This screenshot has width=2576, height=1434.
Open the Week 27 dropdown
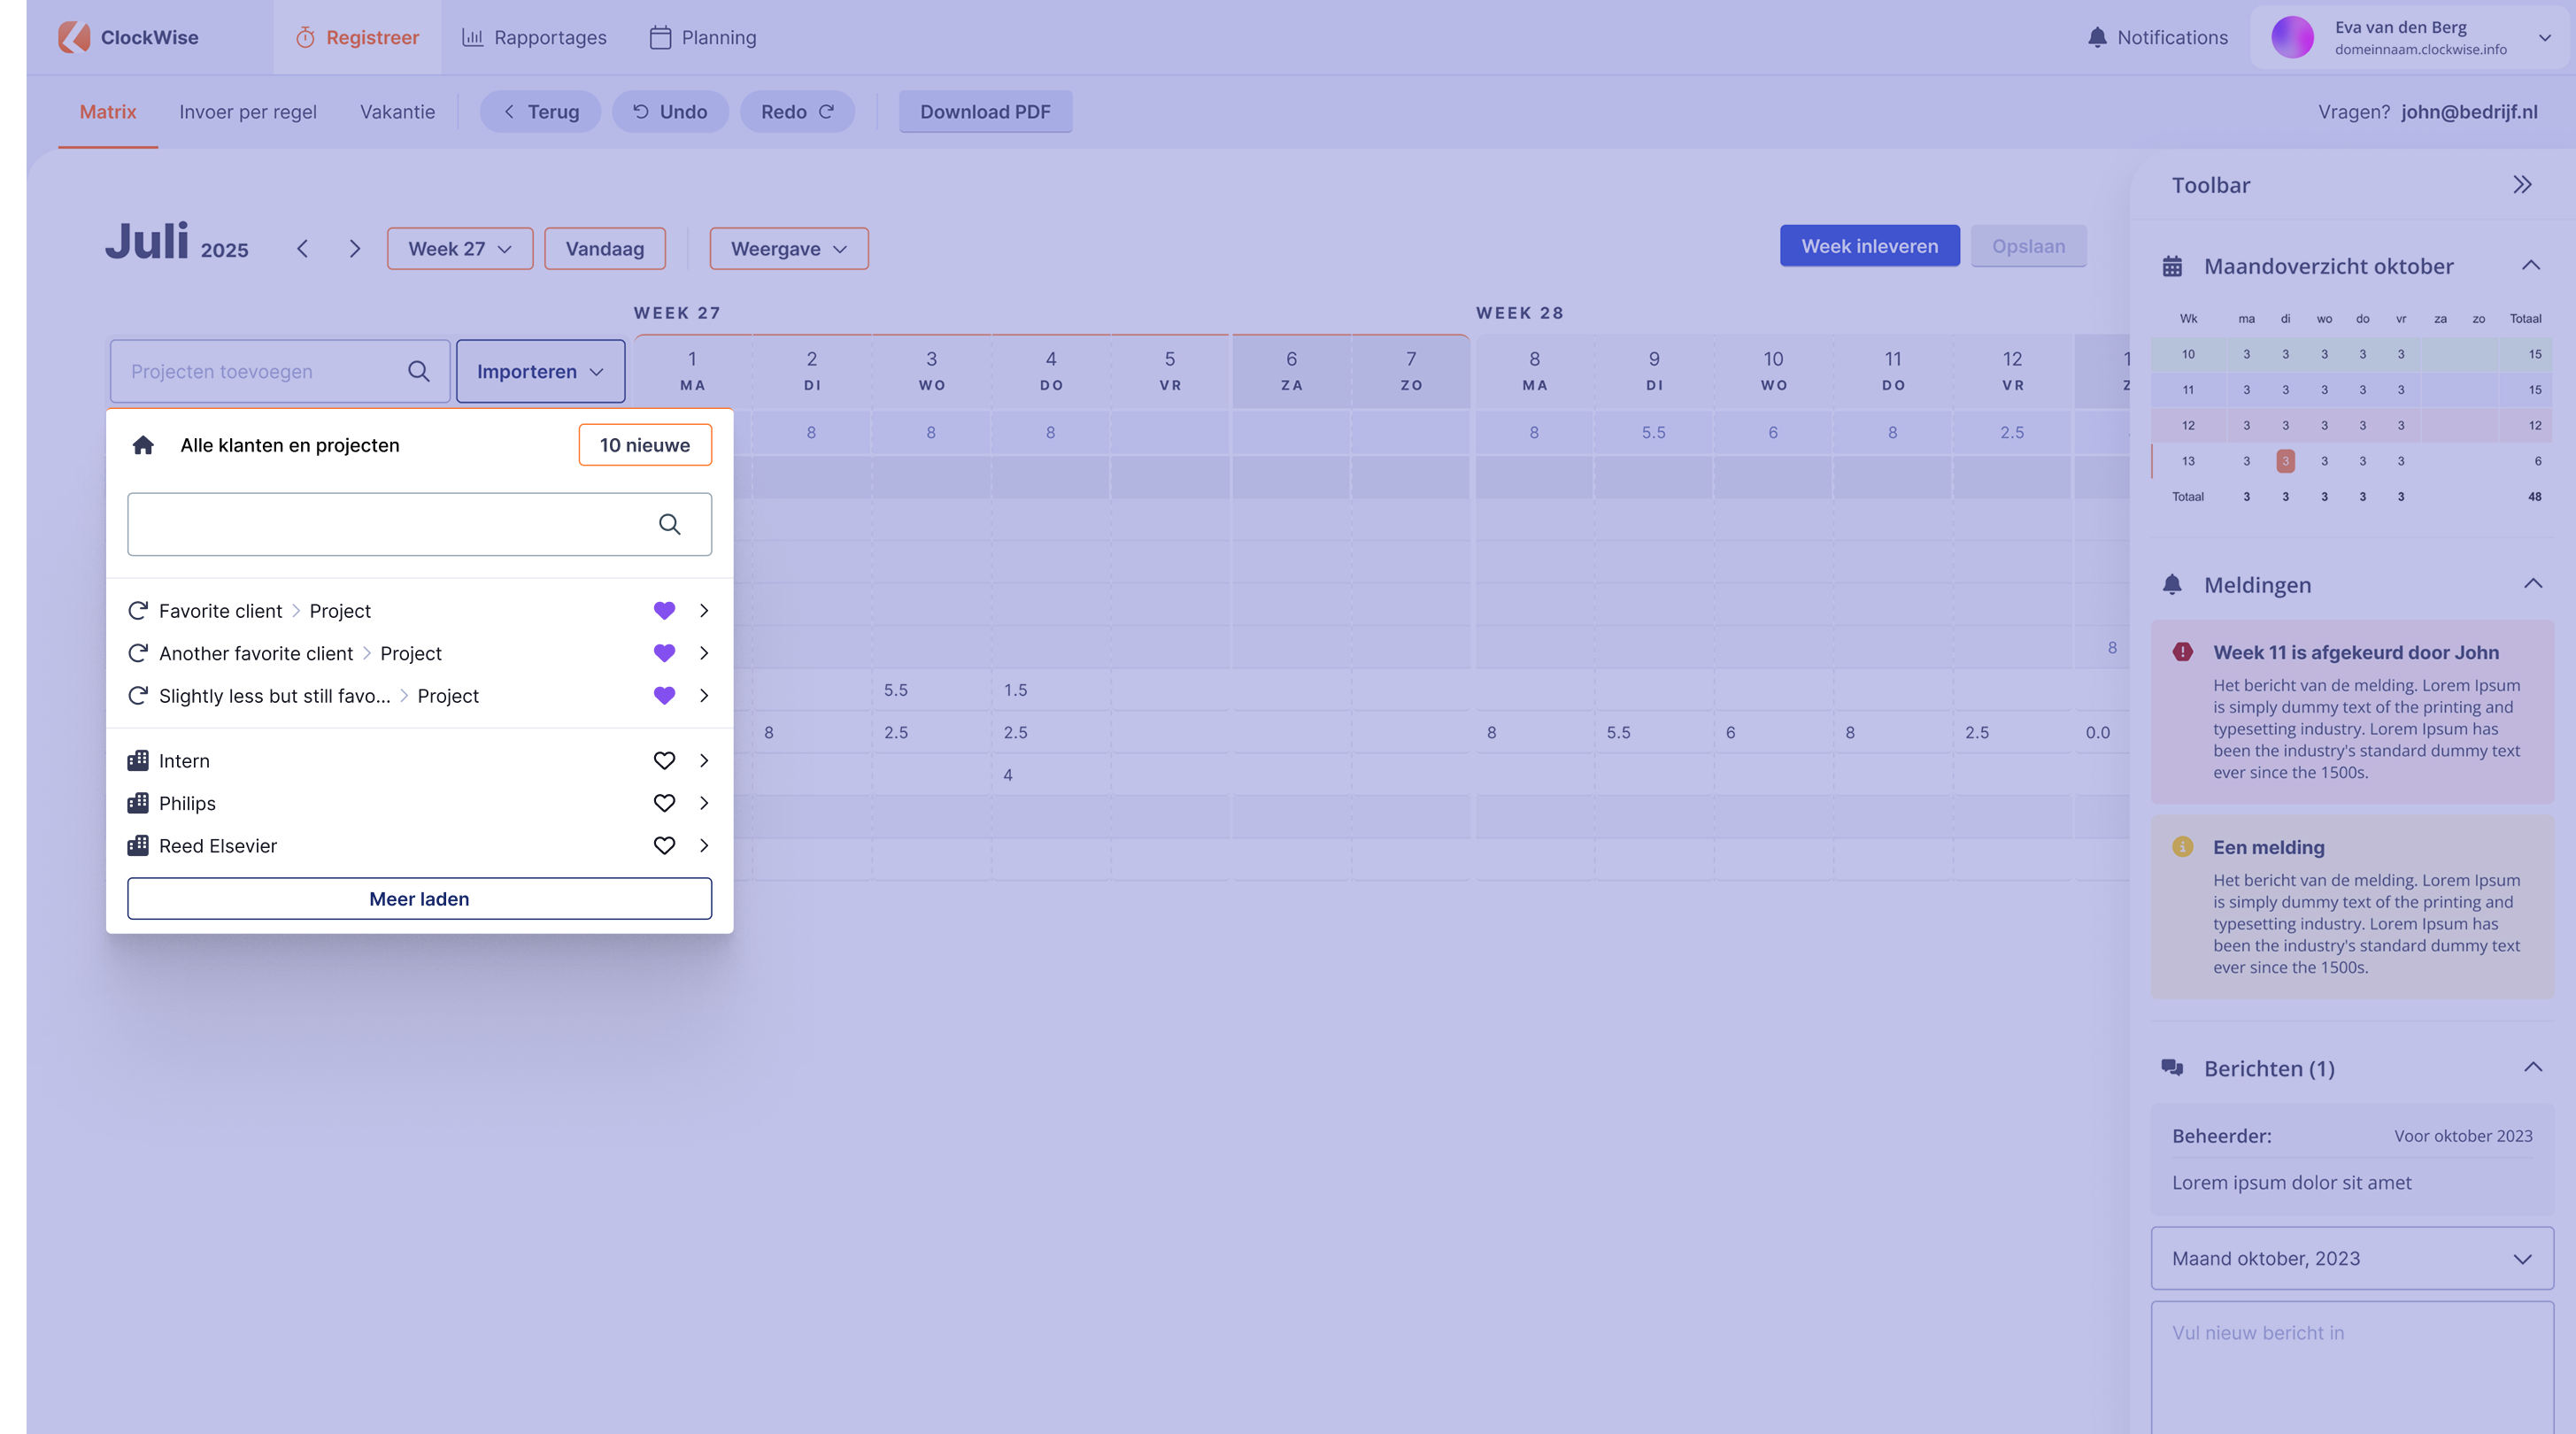tap(460, 249)
